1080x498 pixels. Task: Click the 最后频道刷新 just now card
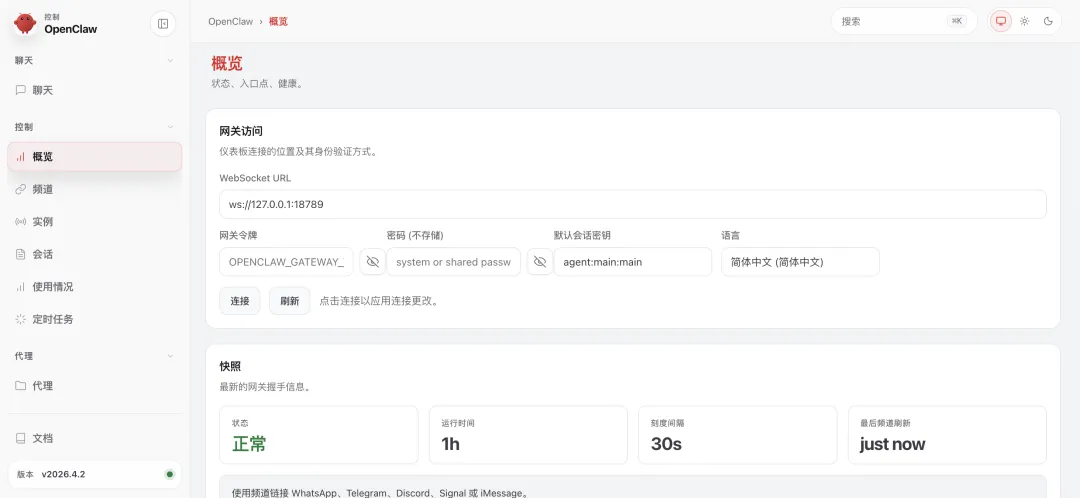click(x=947, y=435)
